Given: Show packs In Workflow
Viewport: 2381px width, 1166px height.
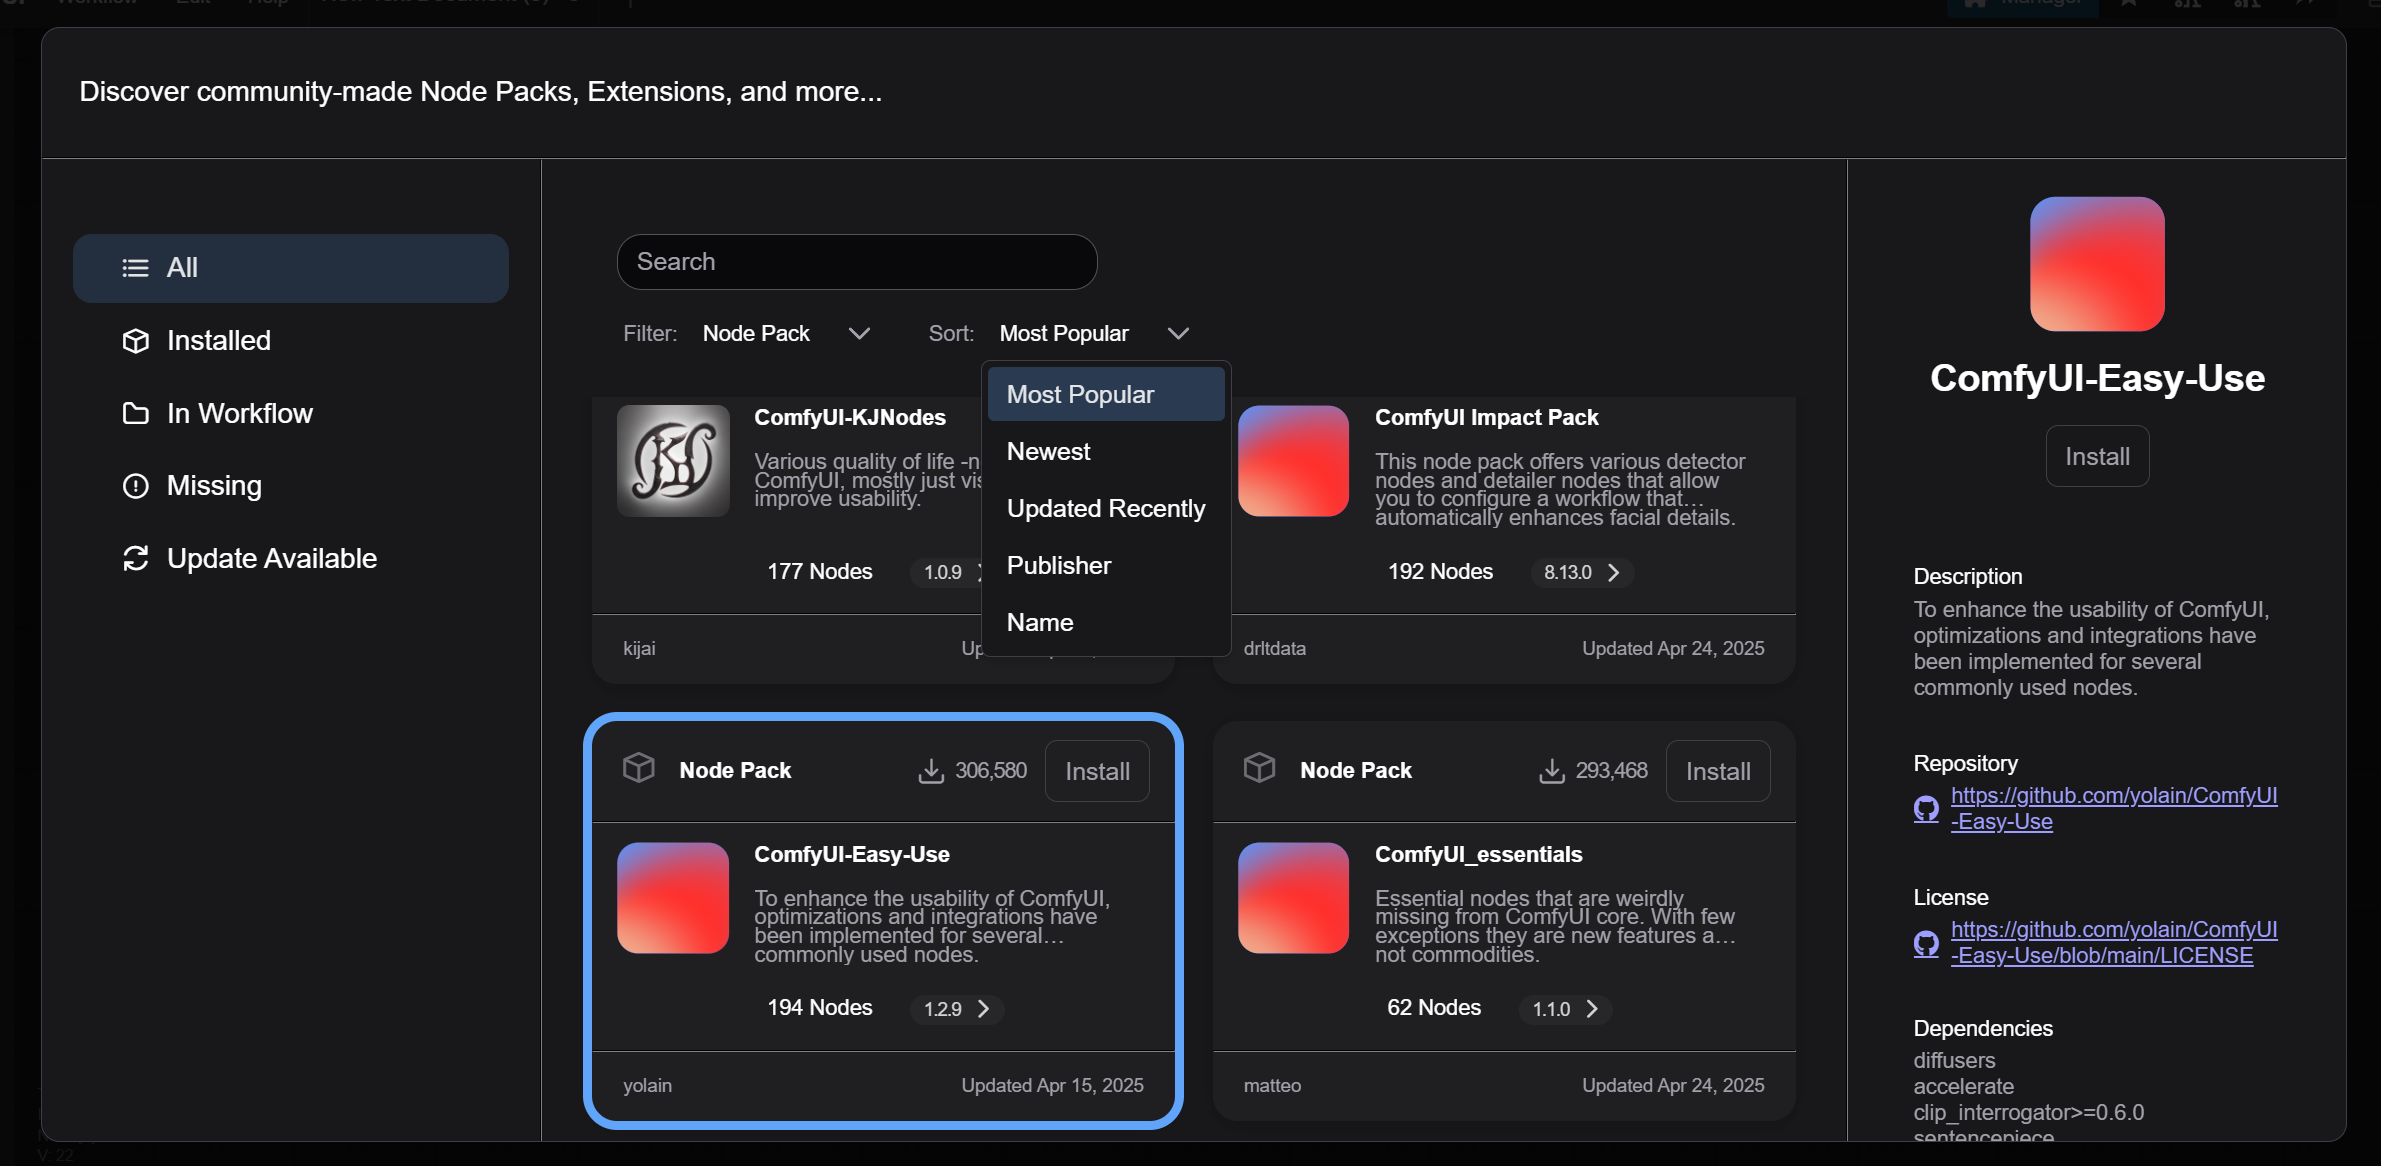Looking at the screenshot, I should 291,413.
